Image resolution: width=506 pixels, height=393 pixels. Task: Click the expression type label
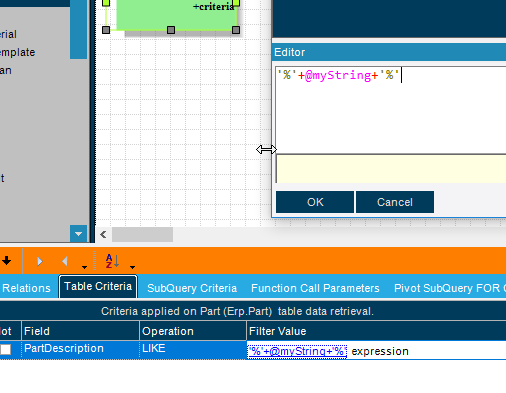(380, 351)
